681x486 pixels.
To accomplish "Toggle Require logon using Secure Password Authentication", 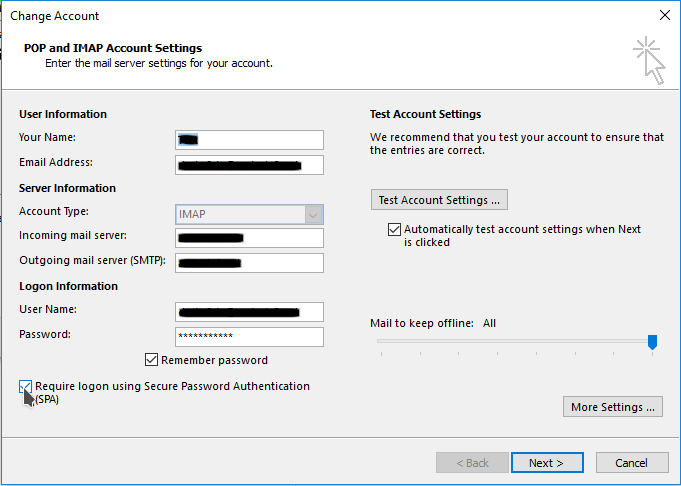I will [x=25, y=386].
